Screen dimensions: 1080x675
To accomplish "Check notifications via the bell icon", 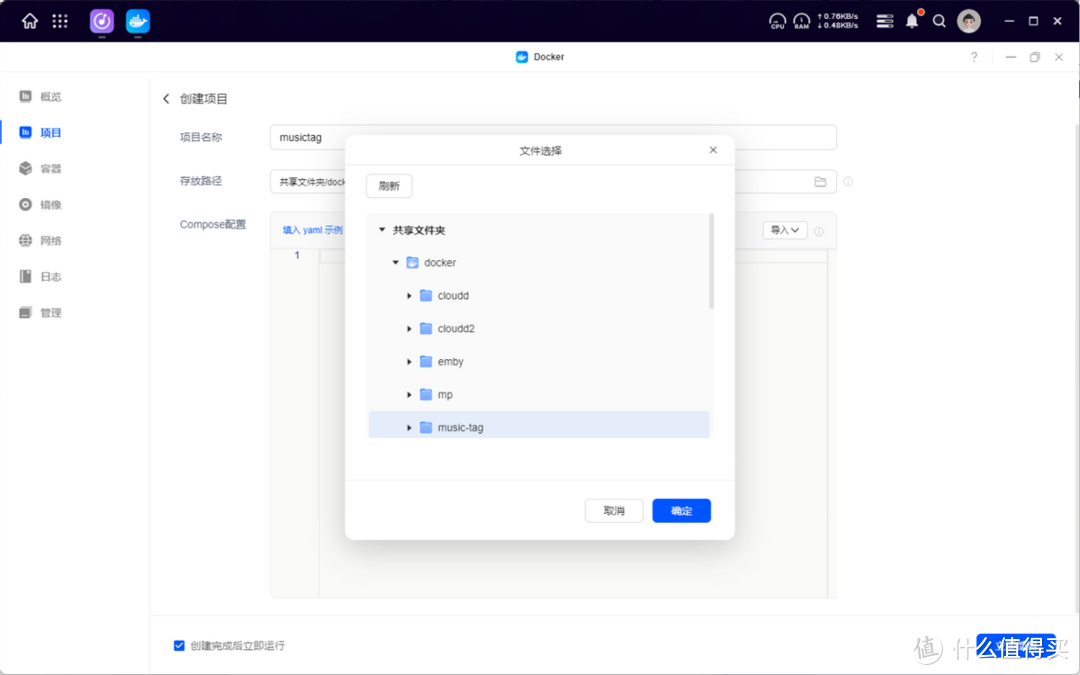I will pyautogui.click(x=911, y=20).
